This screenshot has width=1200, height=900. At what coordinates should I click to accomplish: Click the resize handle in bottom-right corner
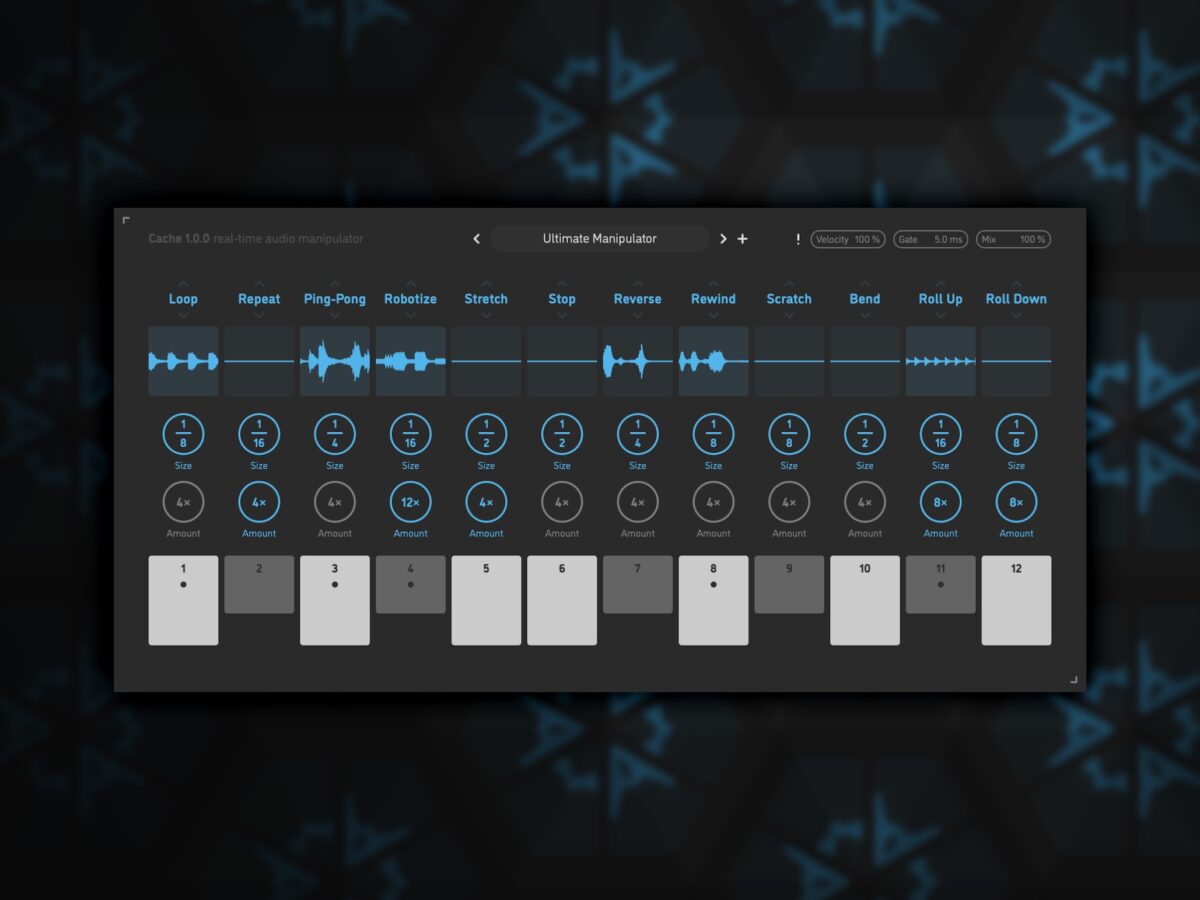click(1074, 680)
